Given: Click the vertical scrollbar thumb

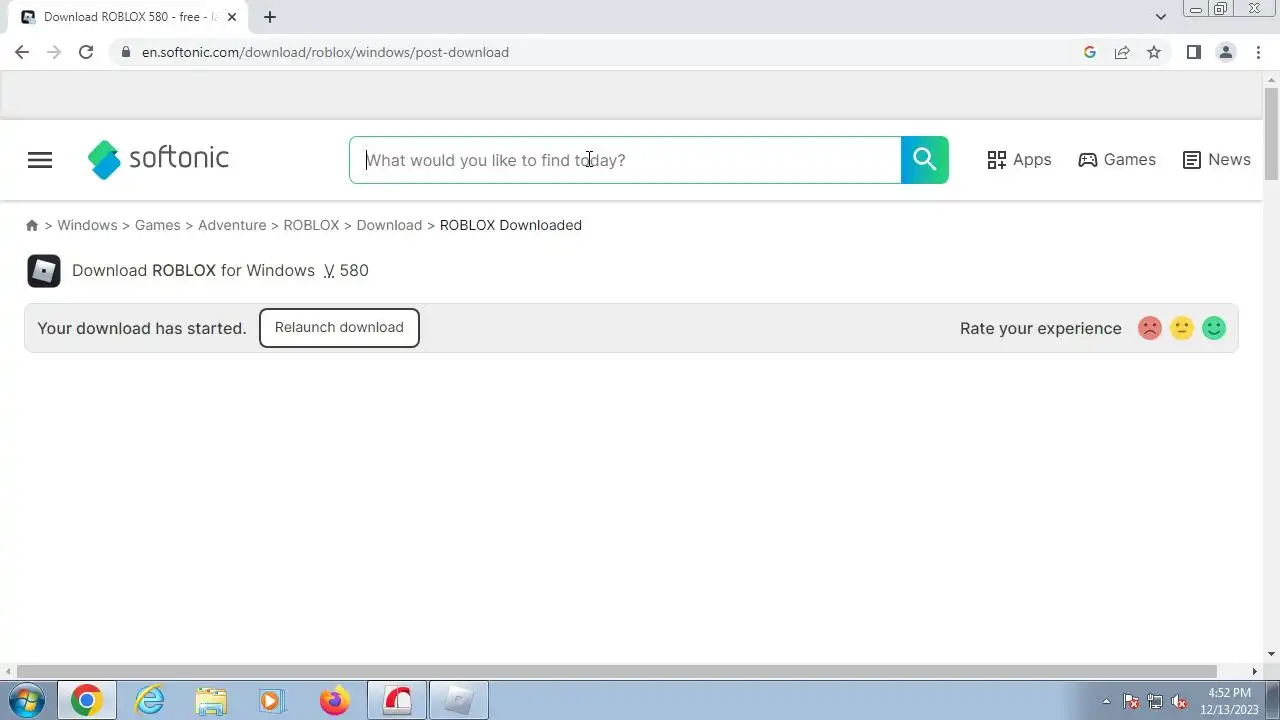Looking at the screenshot, I should point(1271,135).
